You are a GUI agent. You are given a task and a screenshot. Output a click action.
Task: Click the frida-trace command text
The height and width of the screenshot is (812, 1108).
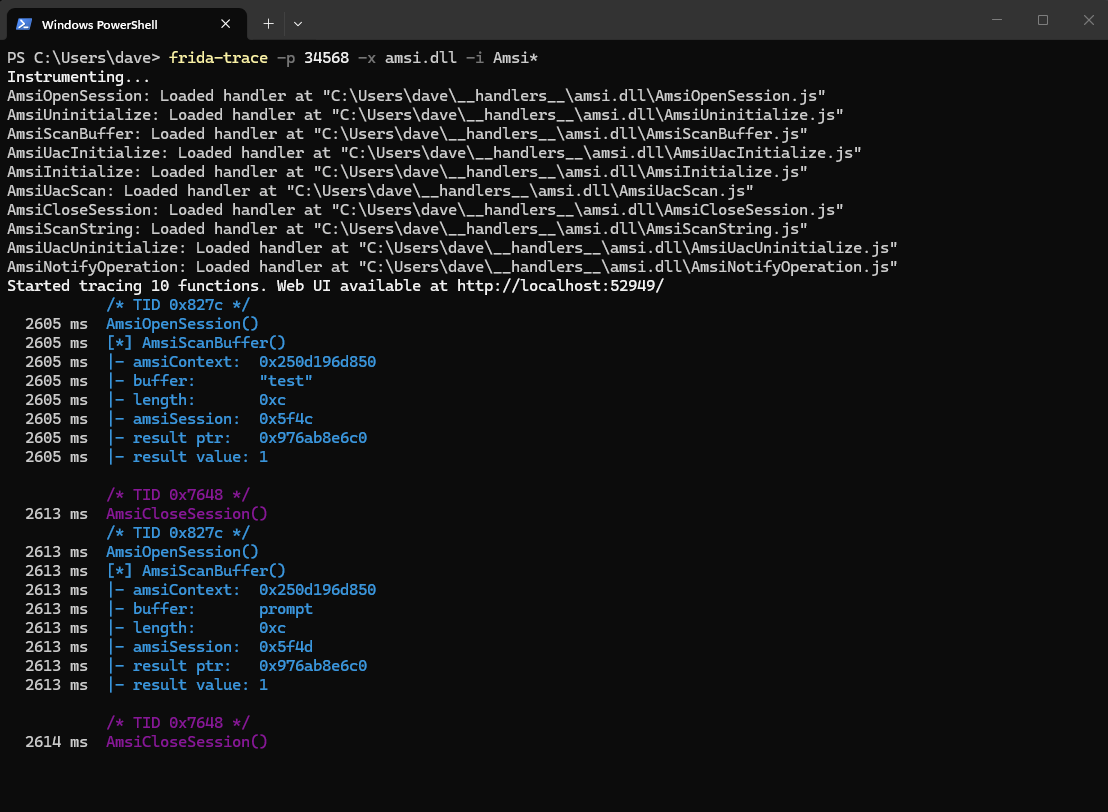[218, 58]
